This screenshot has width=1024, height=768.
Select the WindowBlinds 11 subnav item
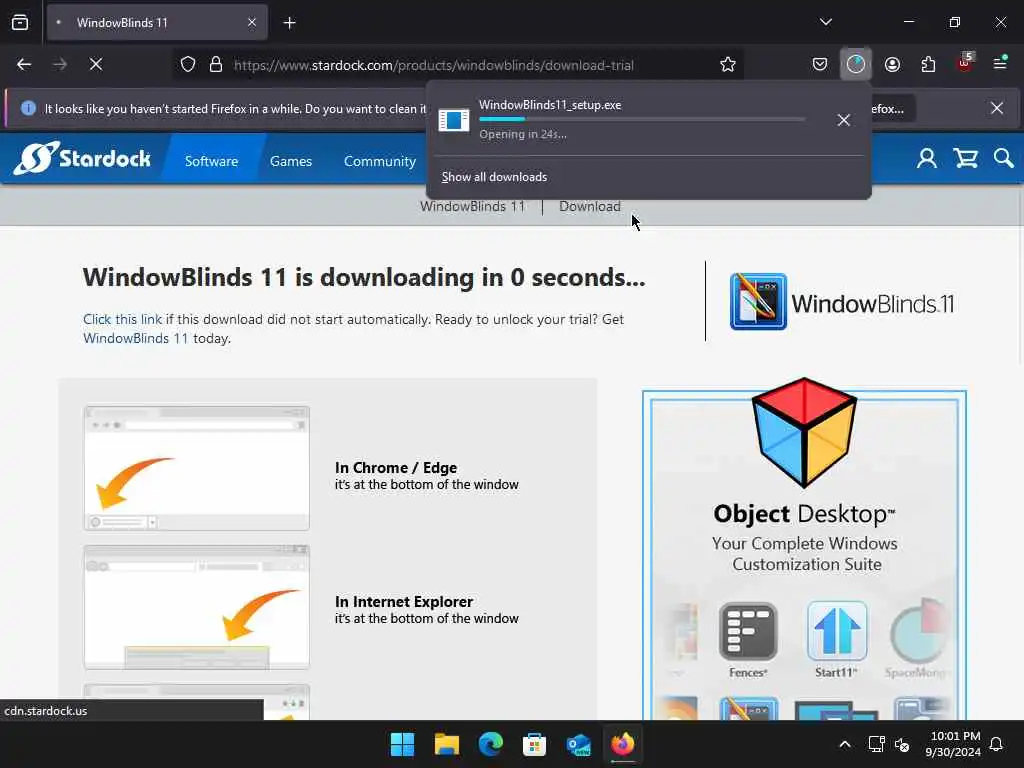click(x=472, y=206)
